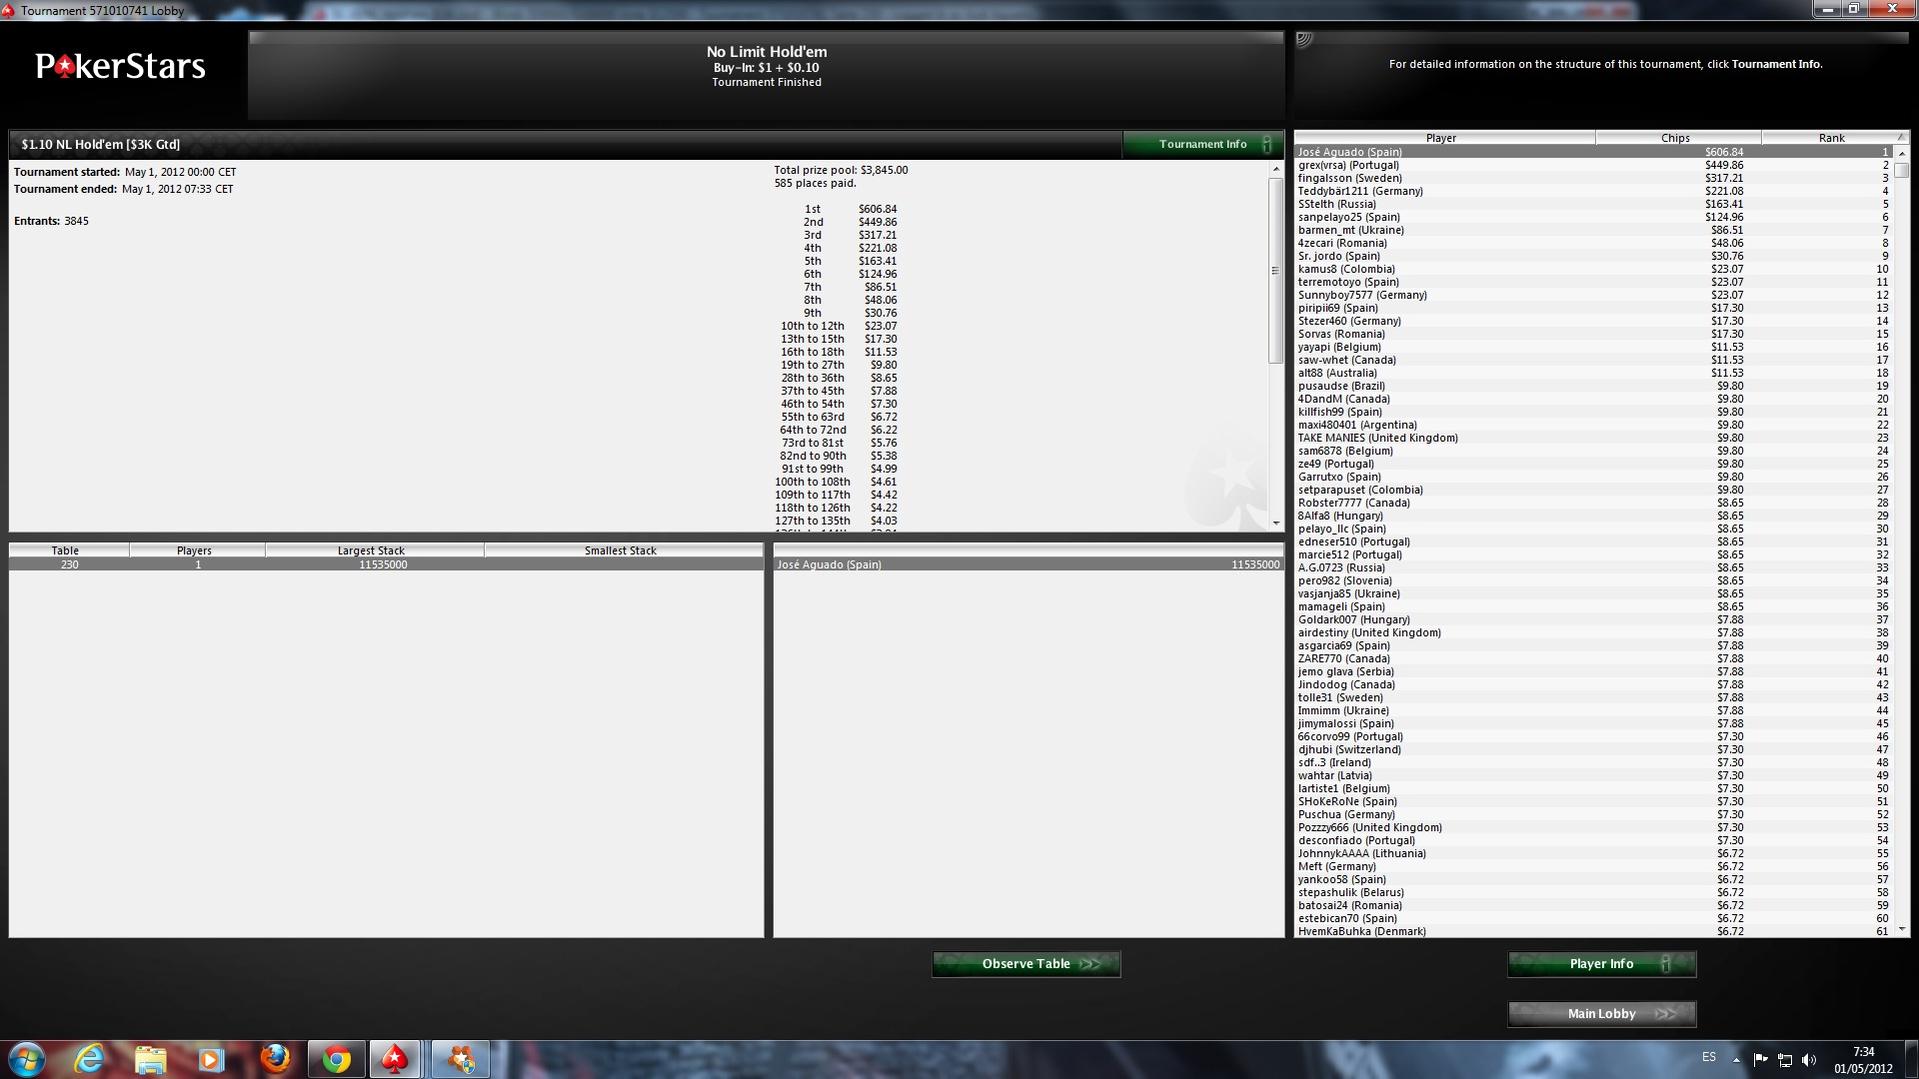Select SStelth (Russia) player row
Screen dimensions: 1919x1079
[x=1593, y=204]
